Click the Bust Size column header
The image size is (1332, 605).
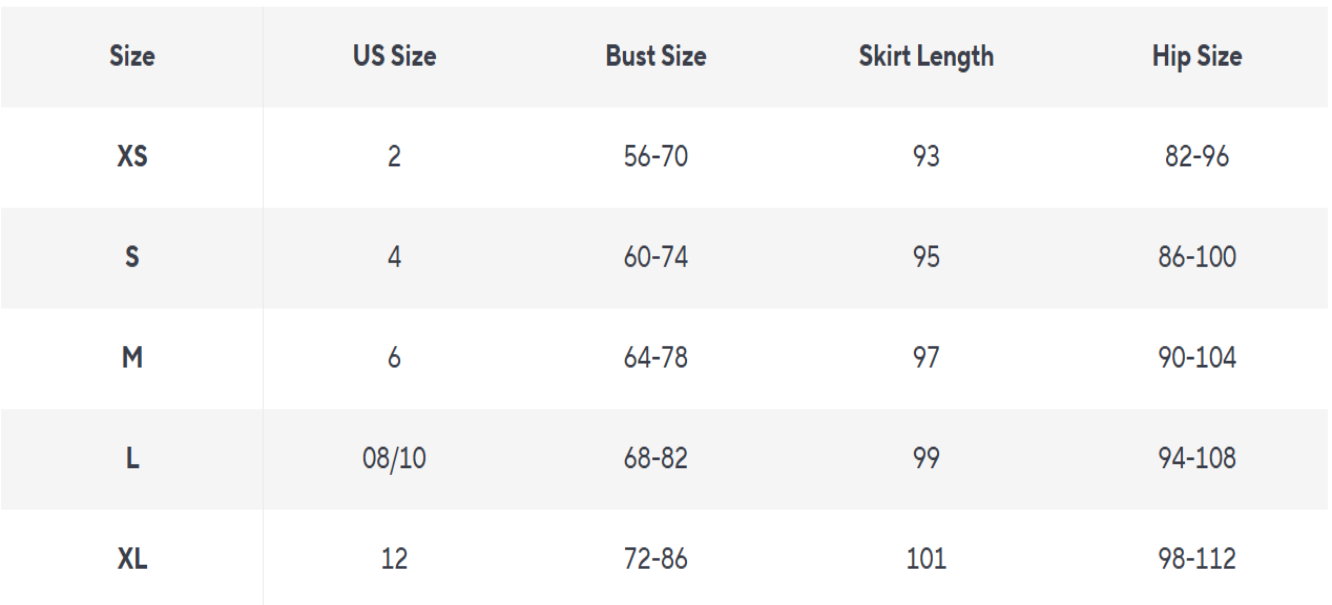point(656,56)
